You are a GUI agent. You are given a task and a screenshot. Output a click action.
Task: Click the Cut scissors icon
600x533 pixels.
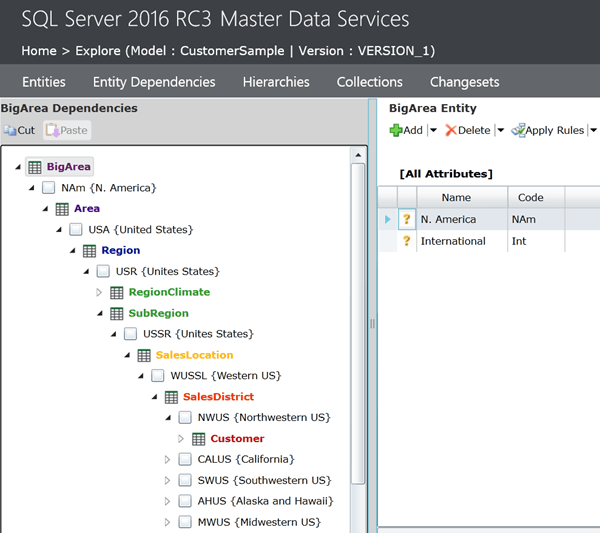9,131
